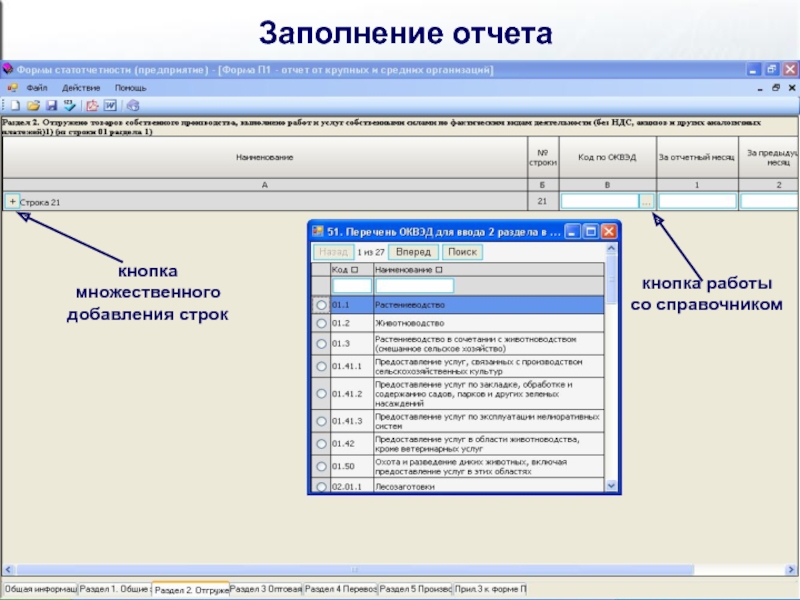Screen dimensions: 800x600
Task: Switch to the Раздел 1. Общие tab
Action: coord(115,589)
